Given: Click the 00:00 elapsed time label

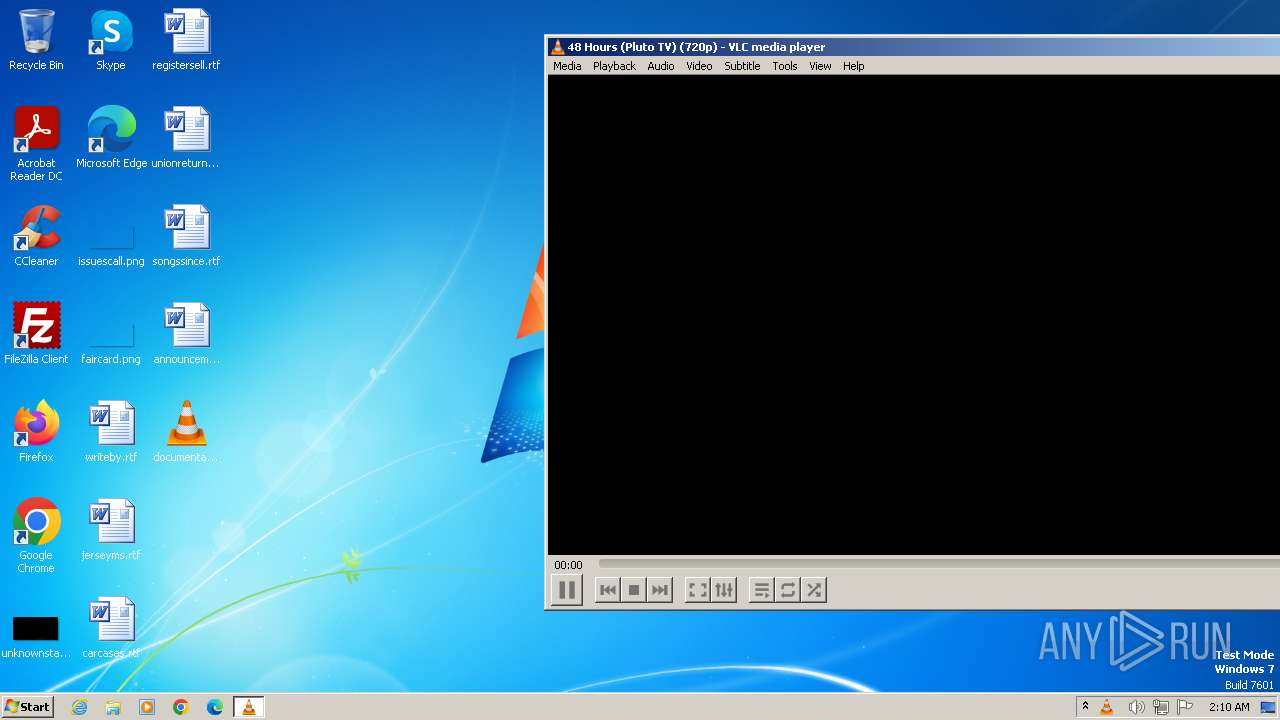Looking at the screenshot, I should [568, 565].
